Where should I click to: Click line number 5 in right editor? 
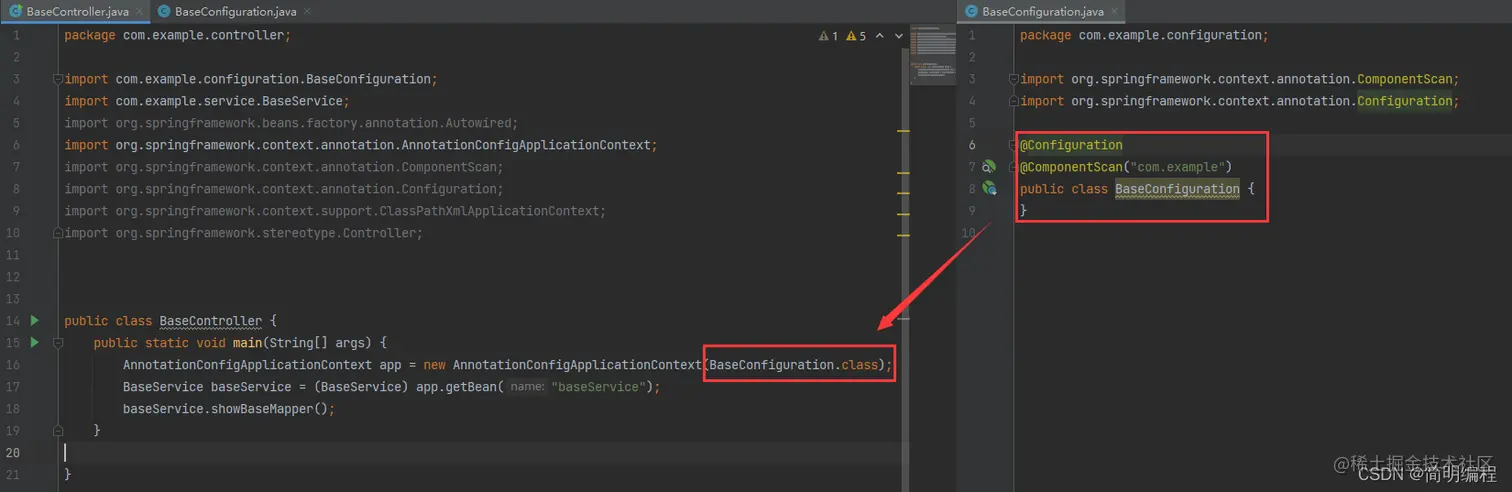tap(971, 123)
